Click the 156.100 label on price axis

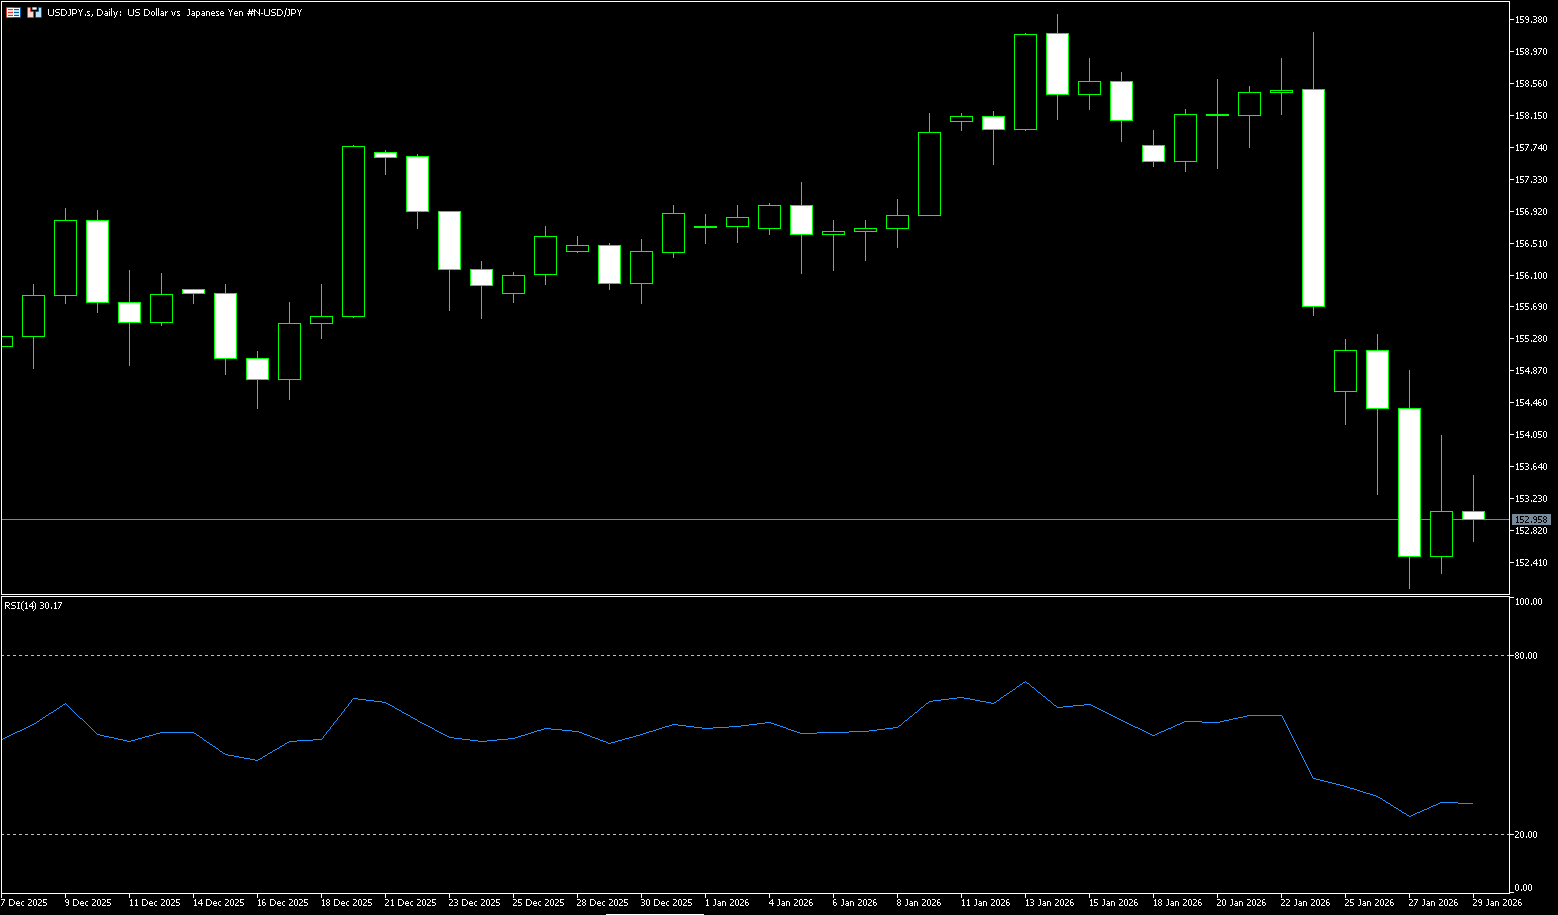click(1531, 275)
